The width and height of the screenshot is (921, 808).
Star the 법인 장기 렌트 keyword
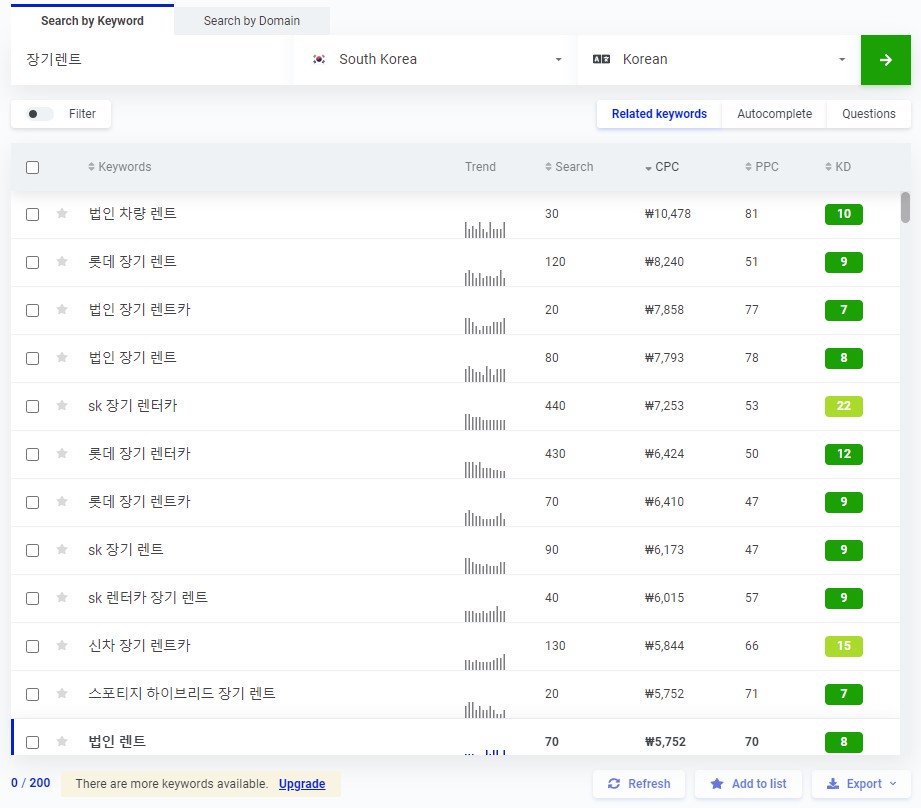coord(62,358)
